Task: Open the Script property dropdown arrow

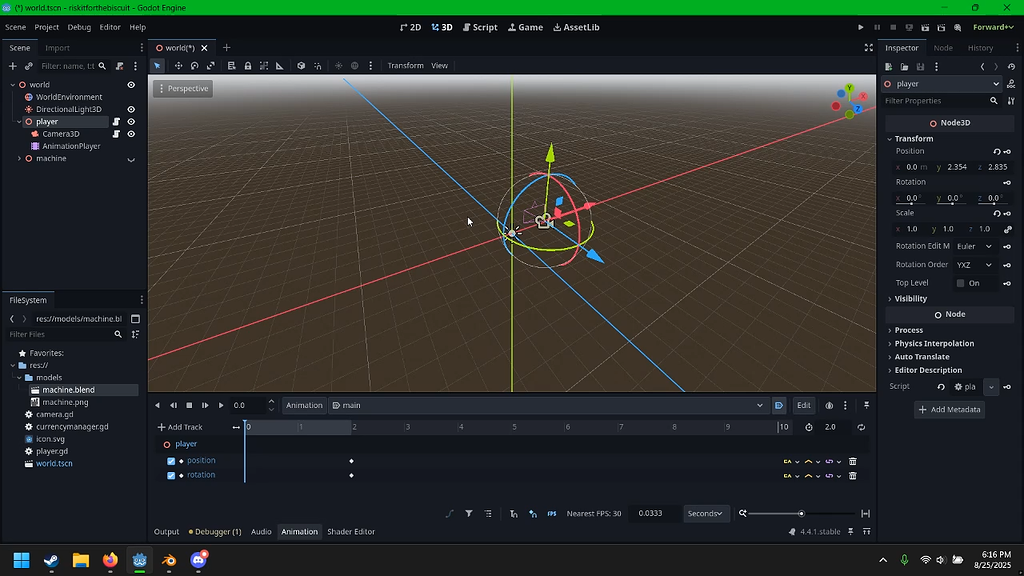Action: tap(991, 387)
